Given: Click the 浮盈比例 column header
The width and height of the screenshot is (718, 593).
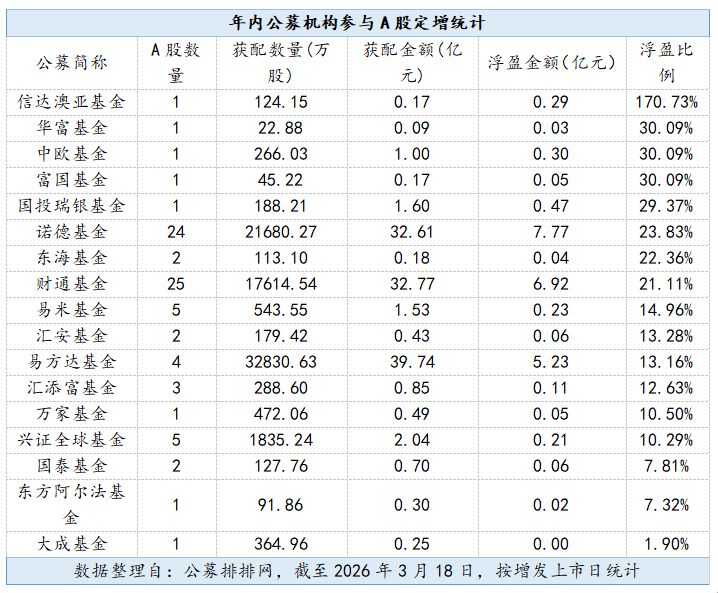Looking at the screenshot, I should (667, 63).
